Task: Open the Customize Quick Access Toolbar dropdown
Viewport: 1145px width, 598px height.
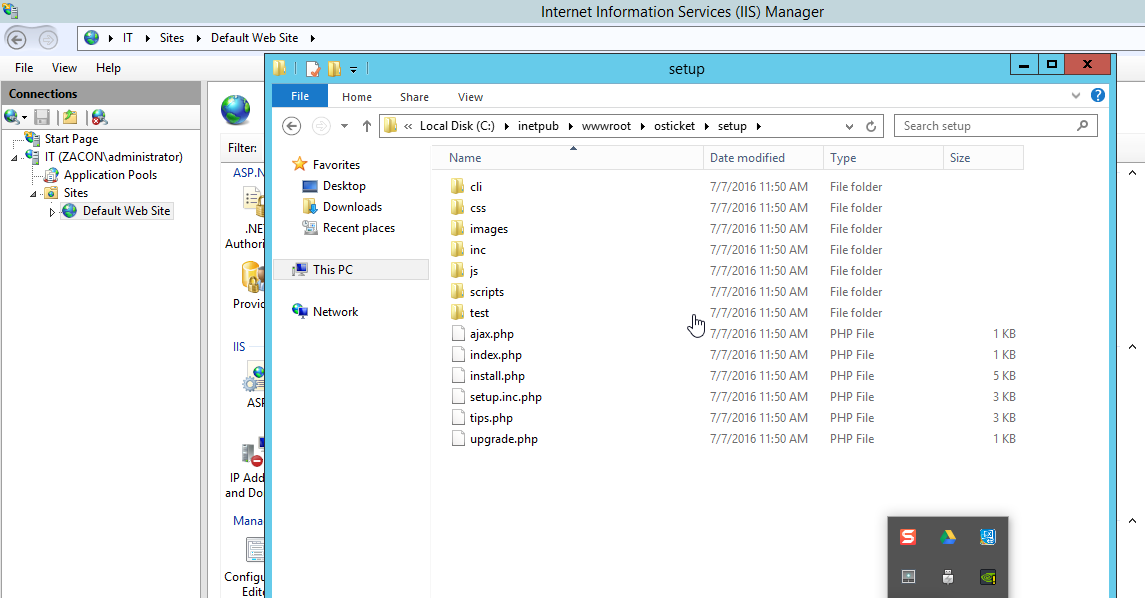Action: (353, 70)
